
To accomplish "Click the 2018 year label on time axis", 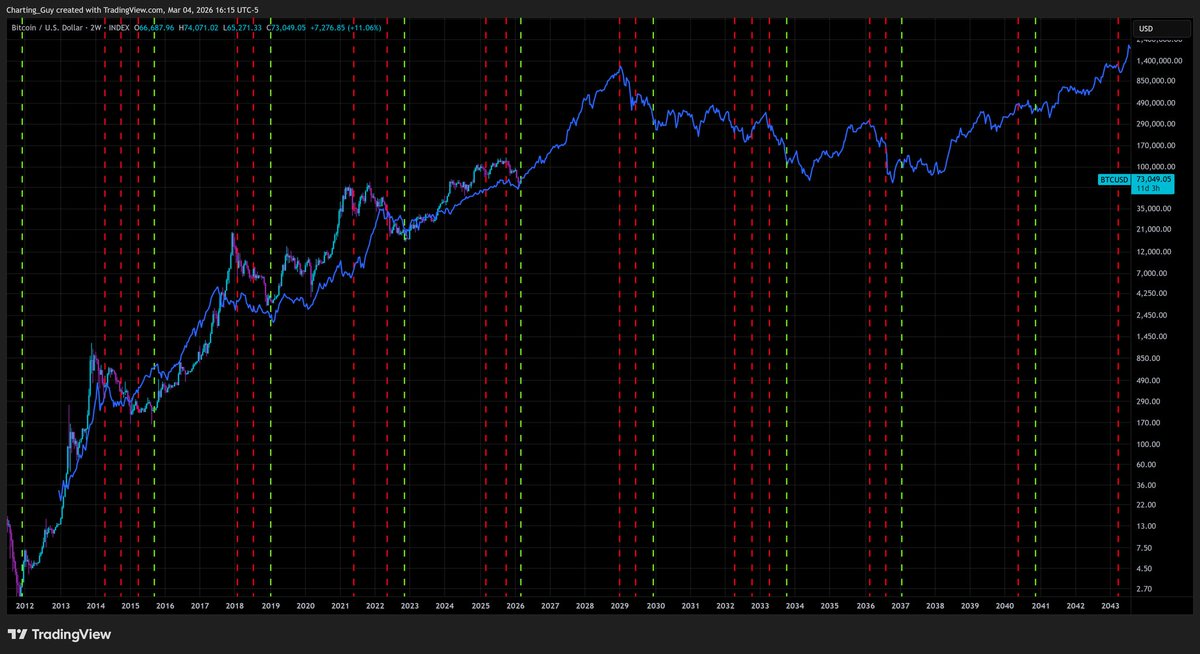I will pos(235,606).
